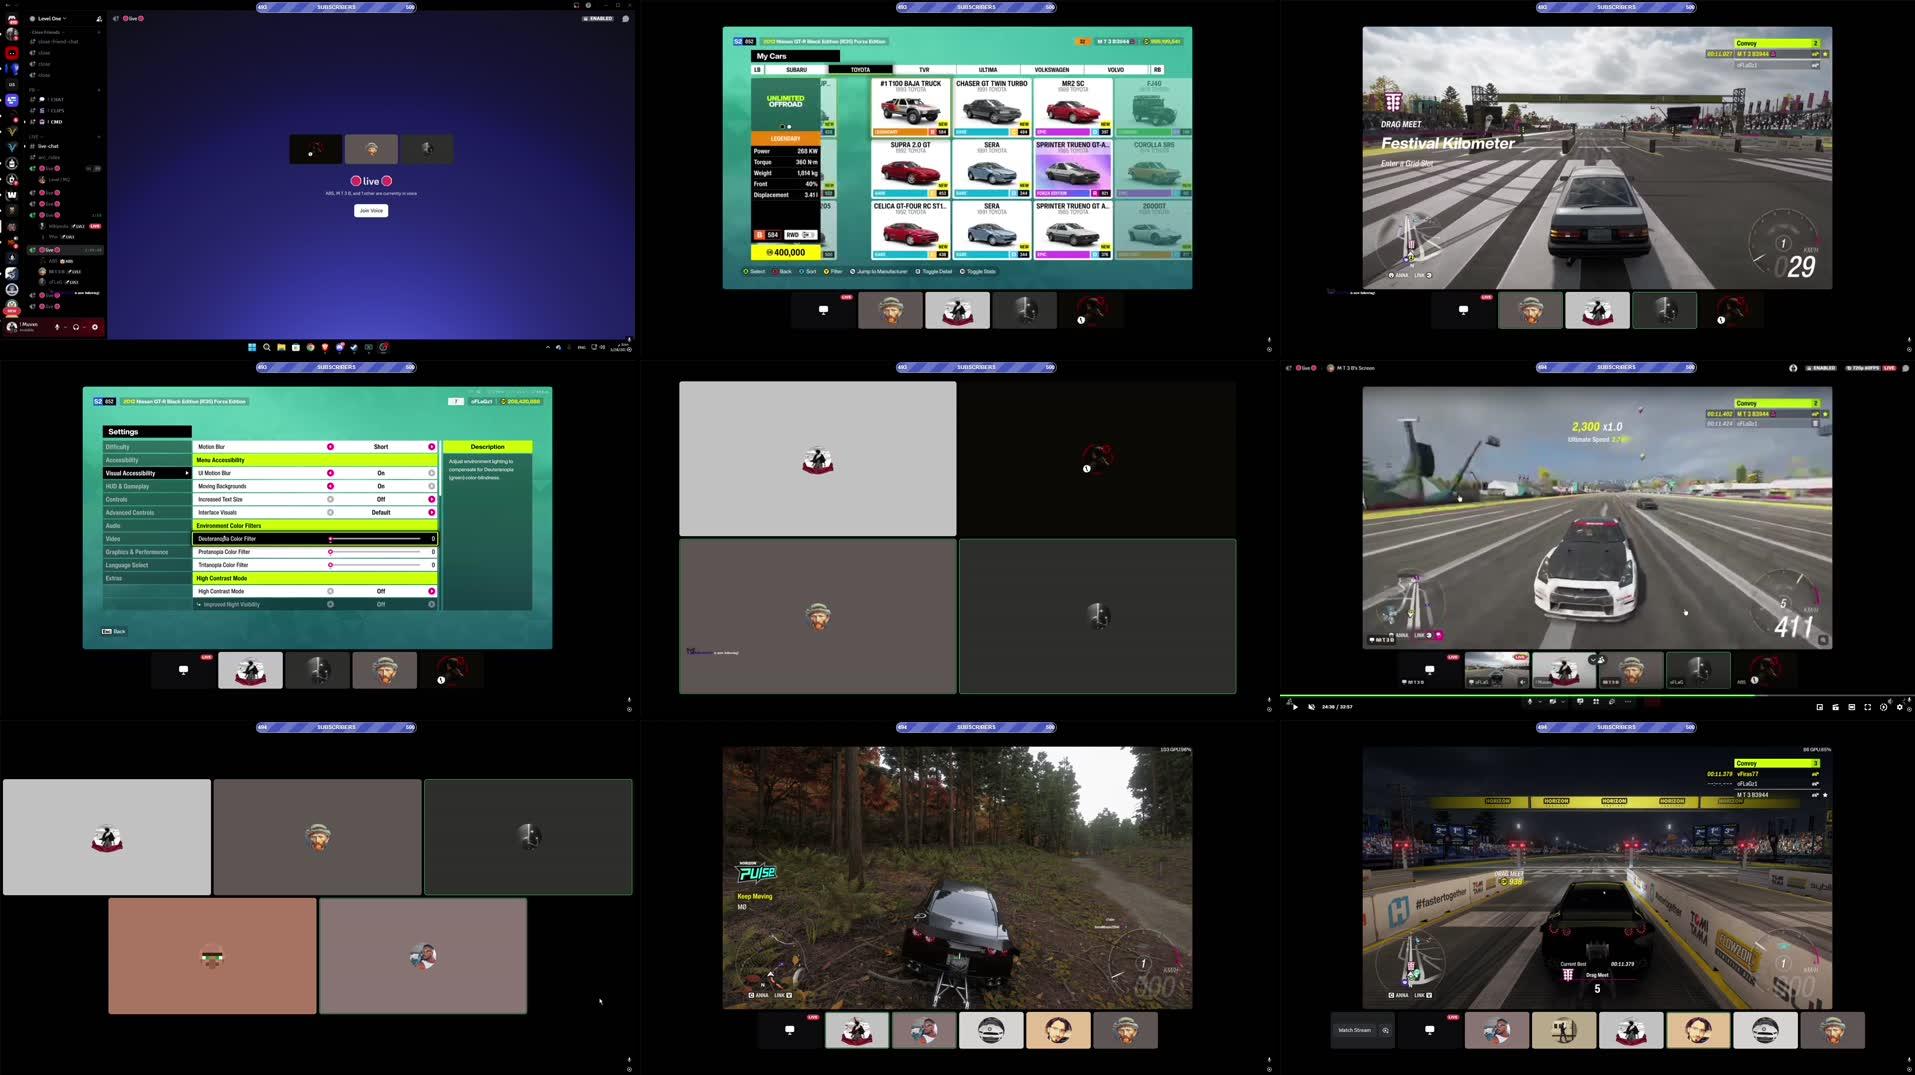Open camera options arrow in stream controls
The width and height of the screenshot is (1915, 1075).
click(x=1563, y=702)
